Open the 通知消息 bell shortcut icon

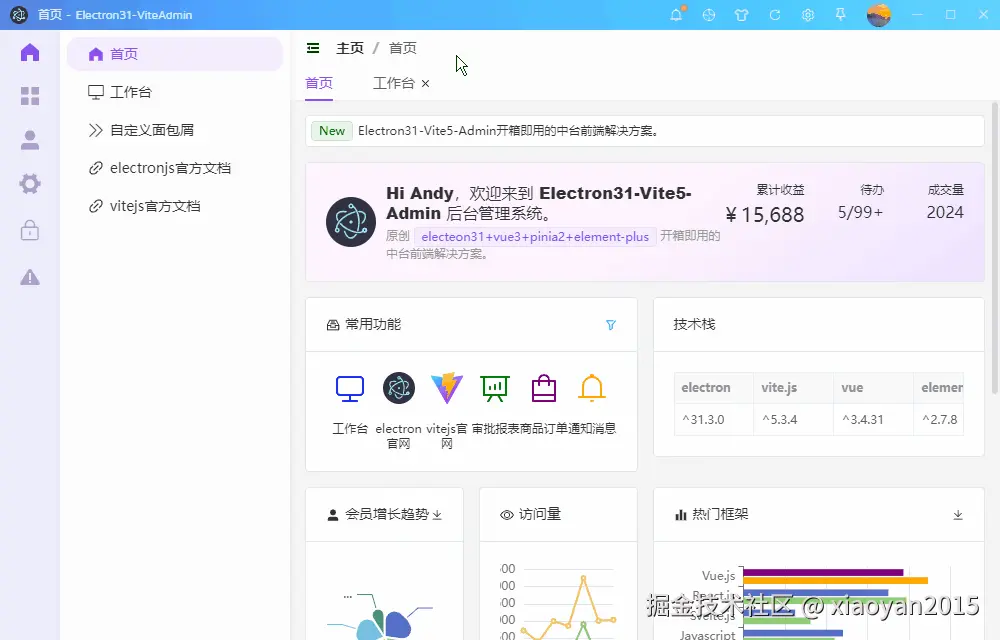click(x=592, y=388)
